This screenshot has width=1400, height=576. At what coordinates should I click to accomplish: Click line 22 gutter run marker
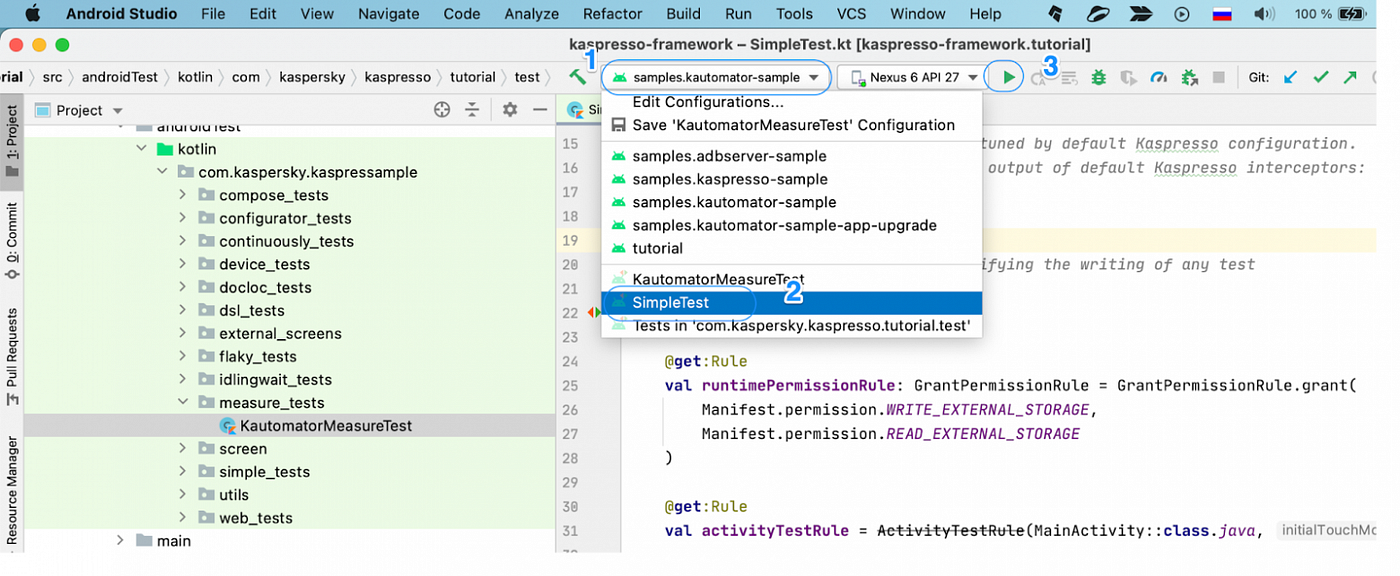click(594, 313)
